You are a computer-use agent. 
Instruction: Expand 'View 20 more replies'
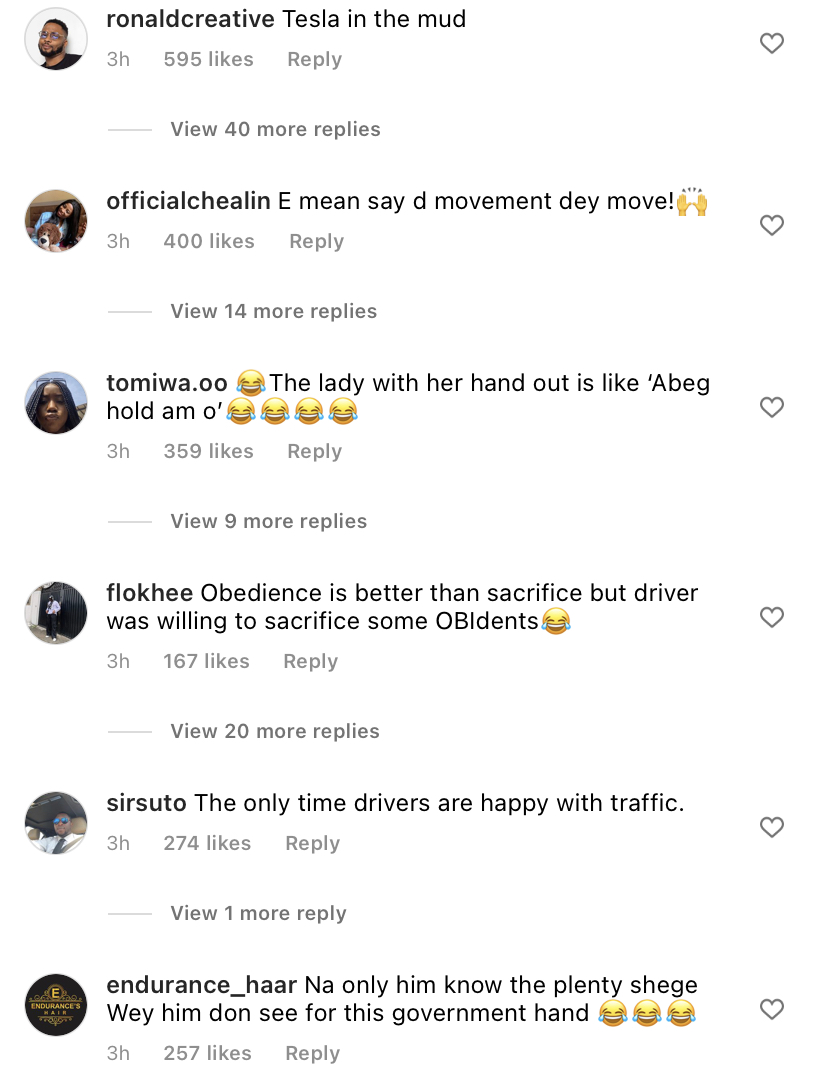274,731
